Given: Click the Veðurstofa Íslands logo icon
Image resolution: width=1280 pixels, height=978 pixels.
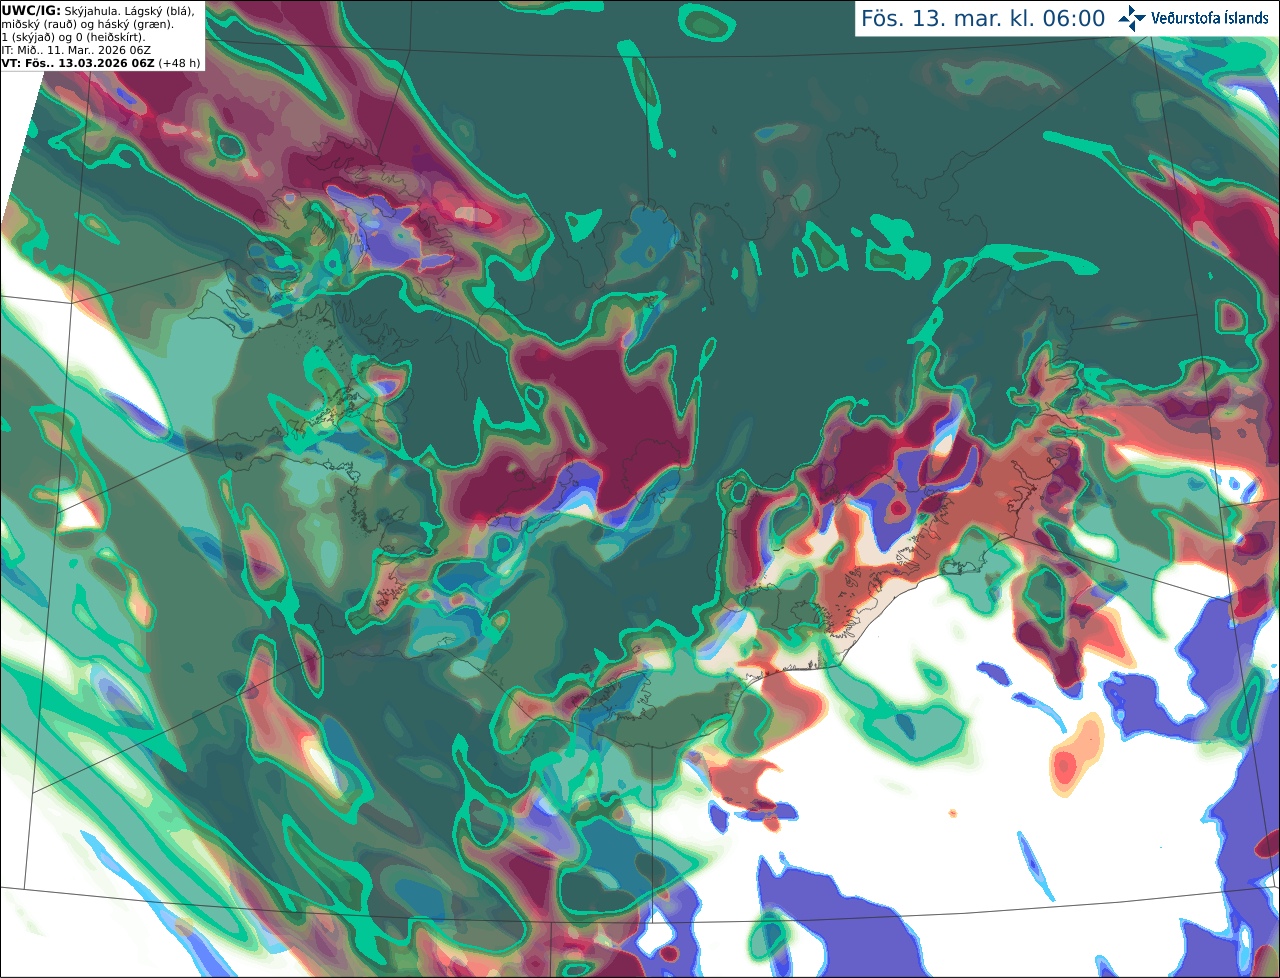Looking at the screenshot, I should click(x=1132, y=18).
